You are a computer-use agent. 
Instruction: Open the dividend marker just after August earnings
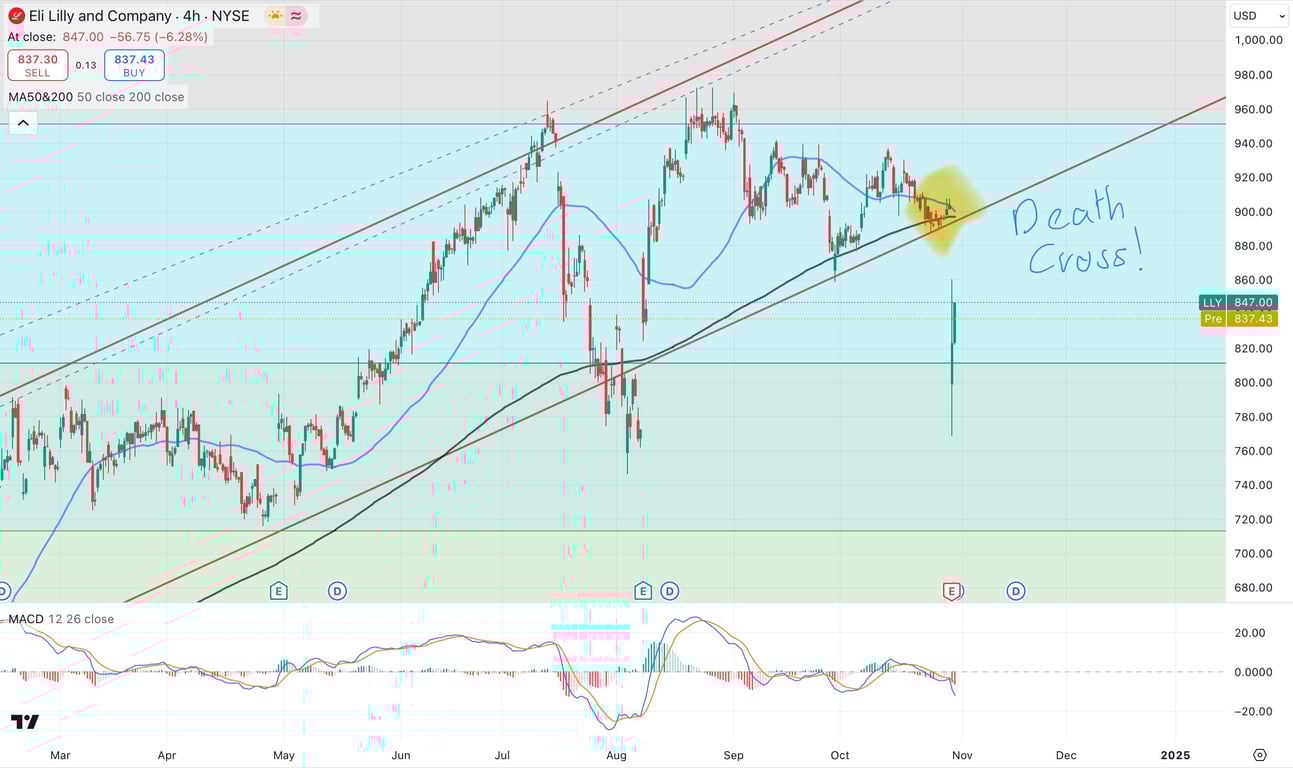[669, 591]
